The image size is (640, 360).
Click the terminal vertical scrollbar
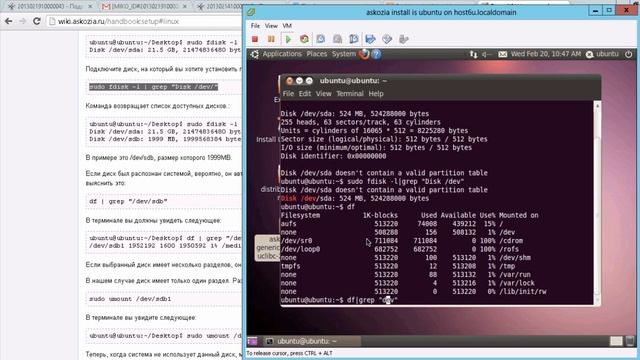pyautogui.click(x=597, y=202)
